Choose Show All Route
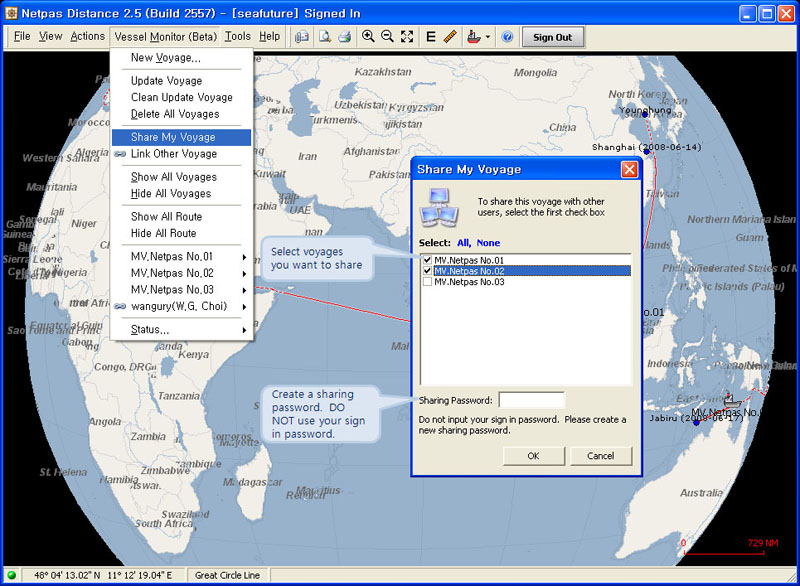 point(181,217)
